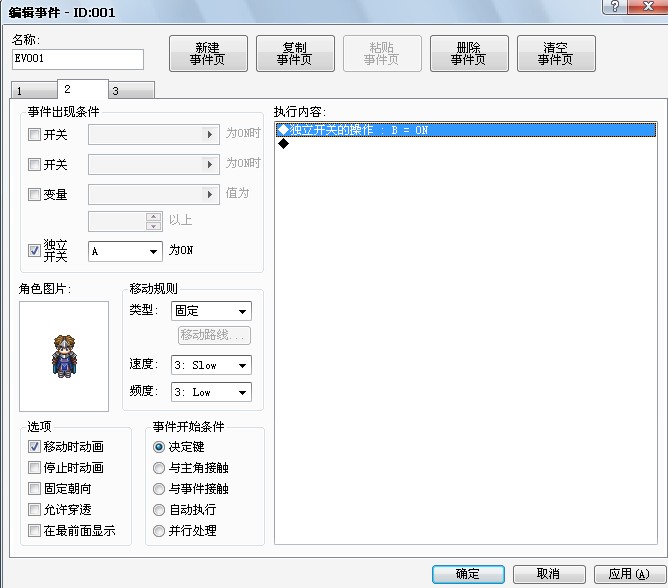Click the help question mark icon
Screen dimensions: 668x588
pos(614,6)
